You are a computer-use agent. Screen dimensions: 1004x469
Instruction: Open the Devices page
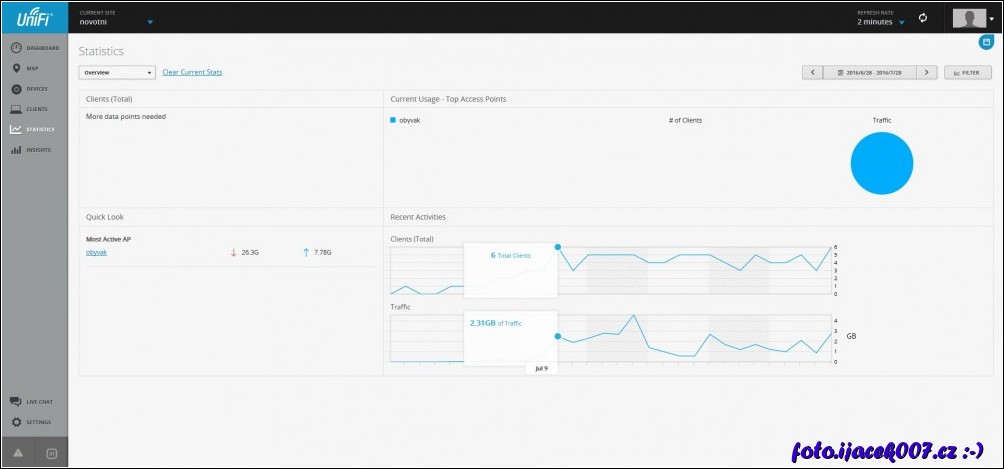(35, 89)
